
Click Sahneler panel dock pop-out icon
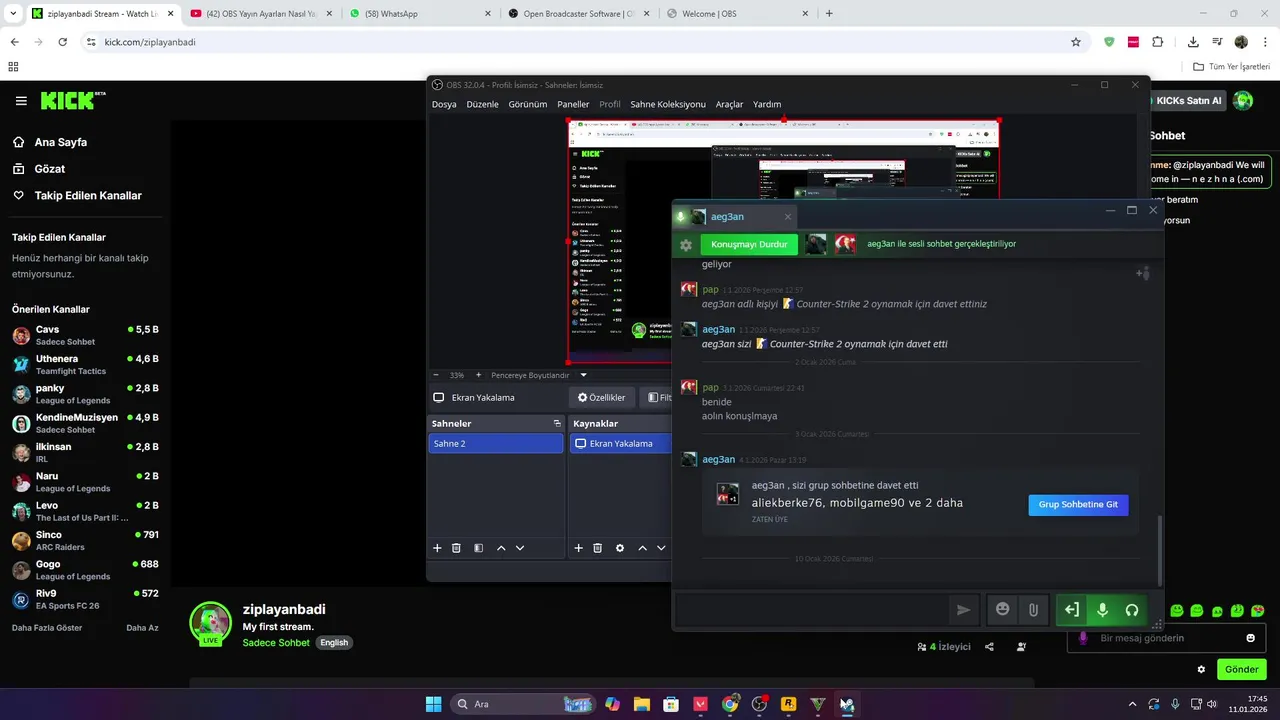tap(557, 424)
